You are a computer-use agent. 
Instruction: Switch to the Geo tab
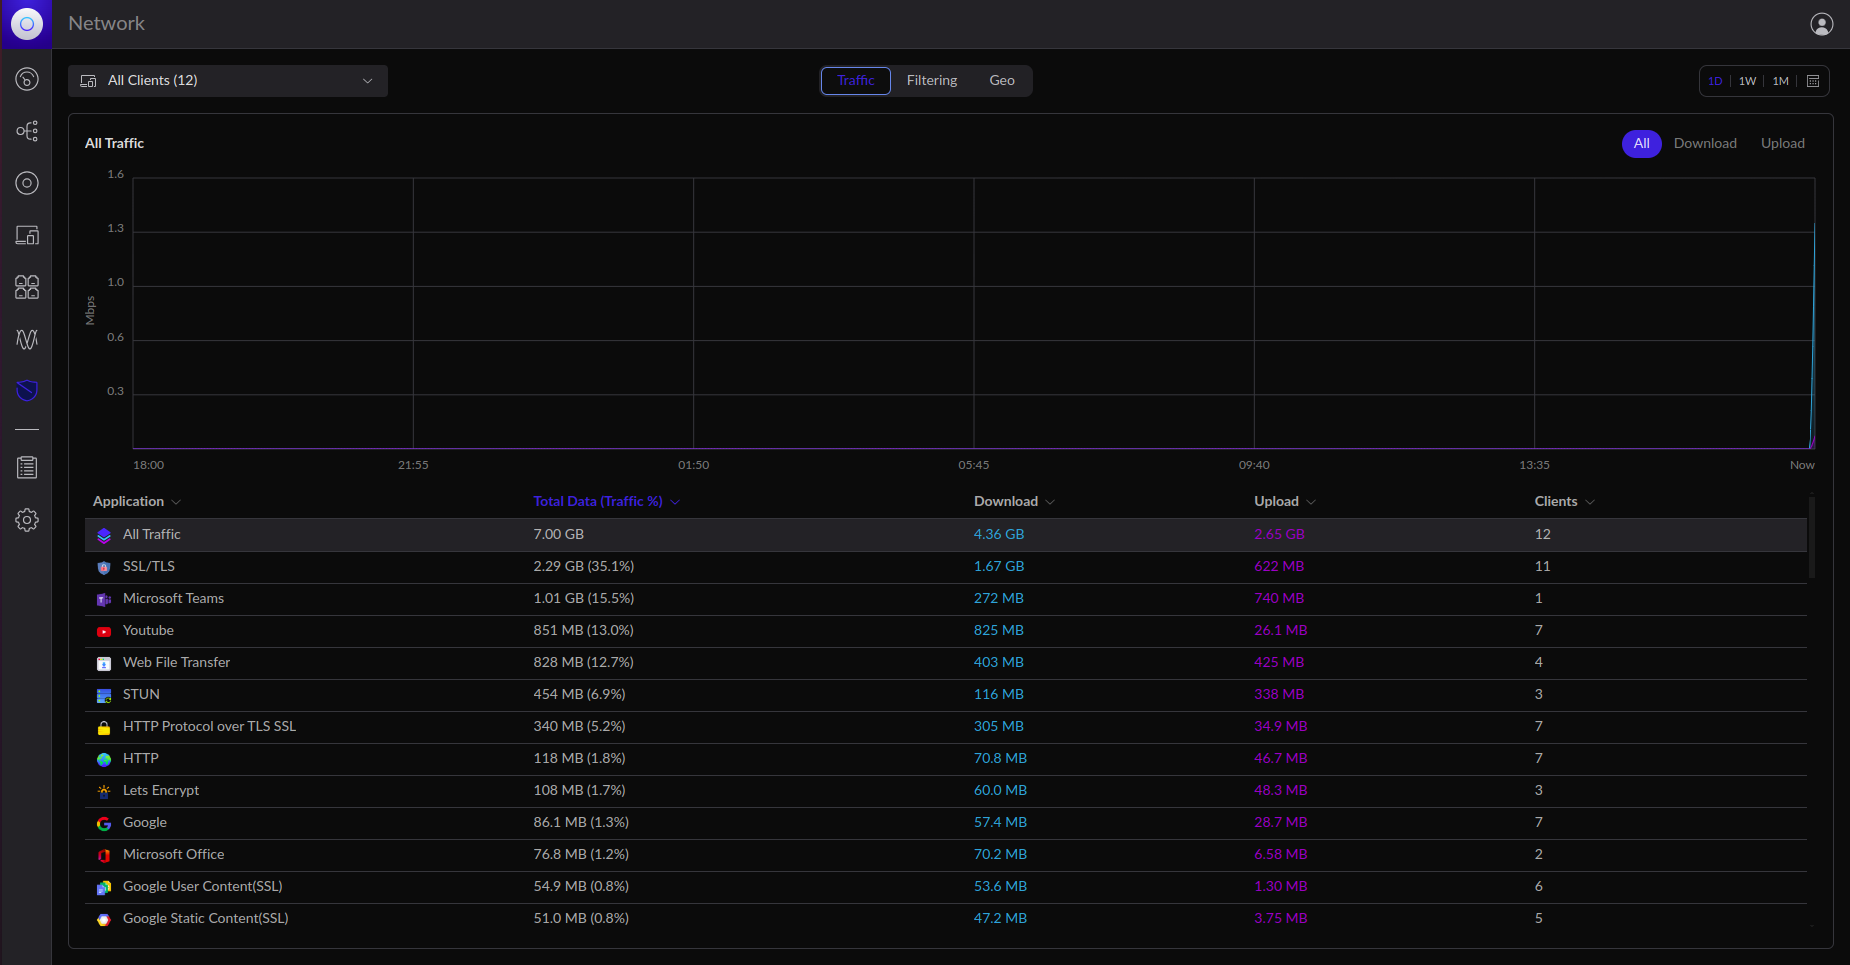tap(1001, 81)
